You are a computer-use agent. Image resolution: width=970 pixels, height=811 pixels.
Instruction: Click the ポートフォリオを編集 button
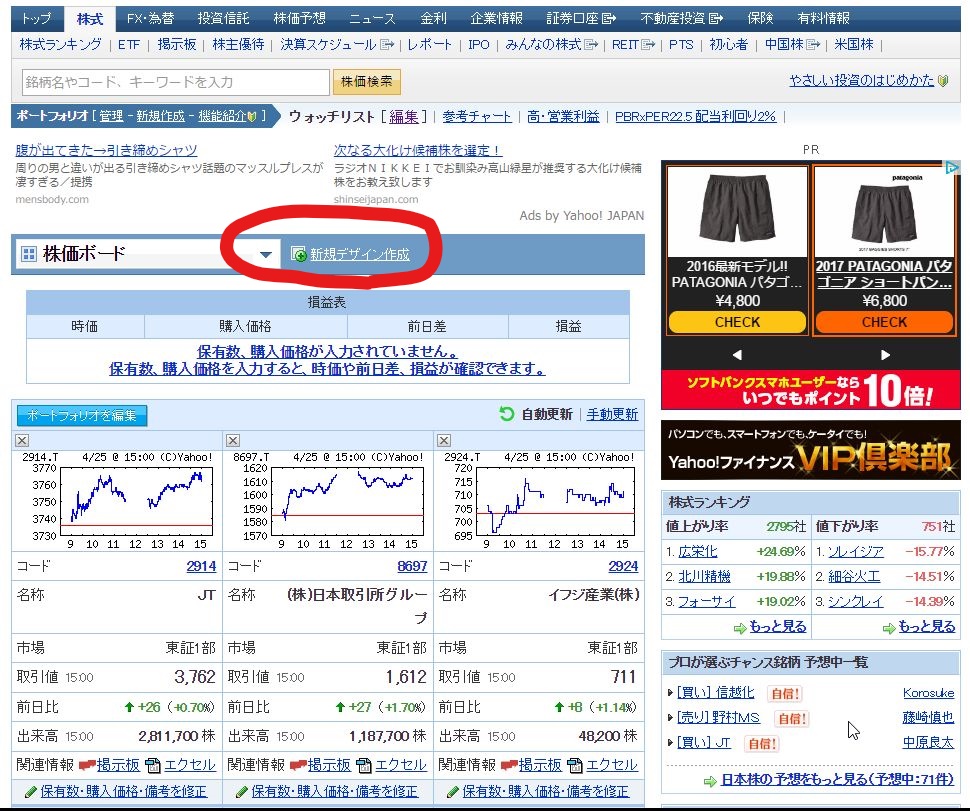(x=82, y=416)
